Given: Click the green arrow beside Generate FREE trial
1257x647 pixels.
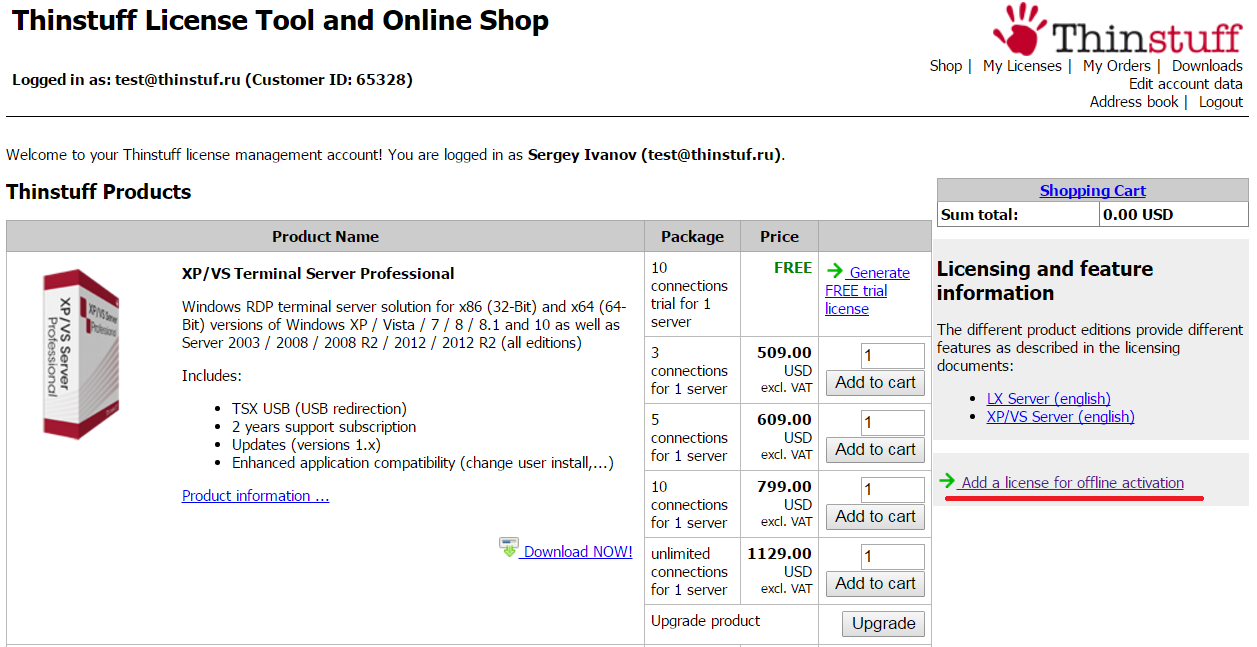Looking at the screenshot, I should (x=835, y=271).
